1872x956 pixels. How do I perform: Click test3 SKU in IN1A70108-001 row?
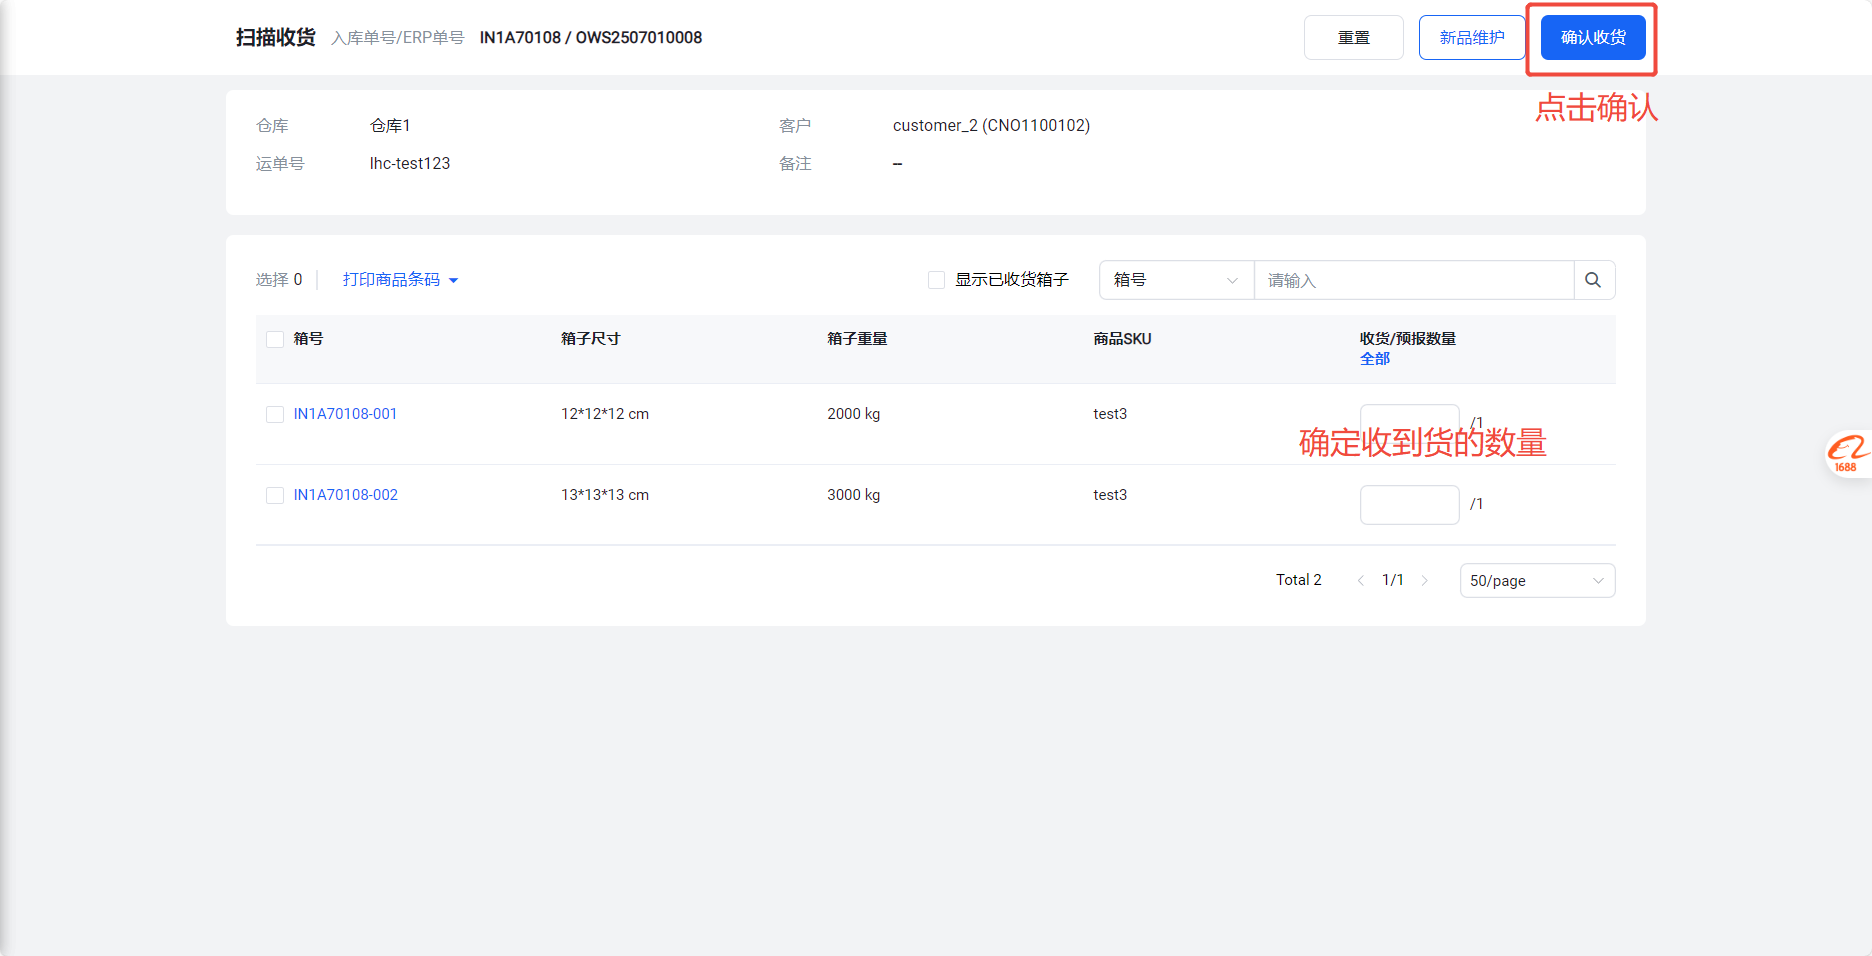(x=1110, y=414)
